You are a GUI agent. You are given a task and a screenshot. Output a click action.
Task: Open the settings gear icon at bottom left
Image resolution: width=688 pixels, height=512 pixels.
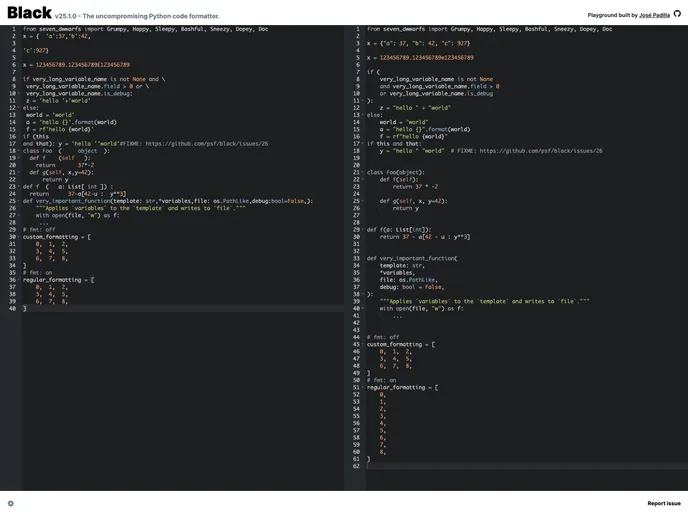click(11, 503)
